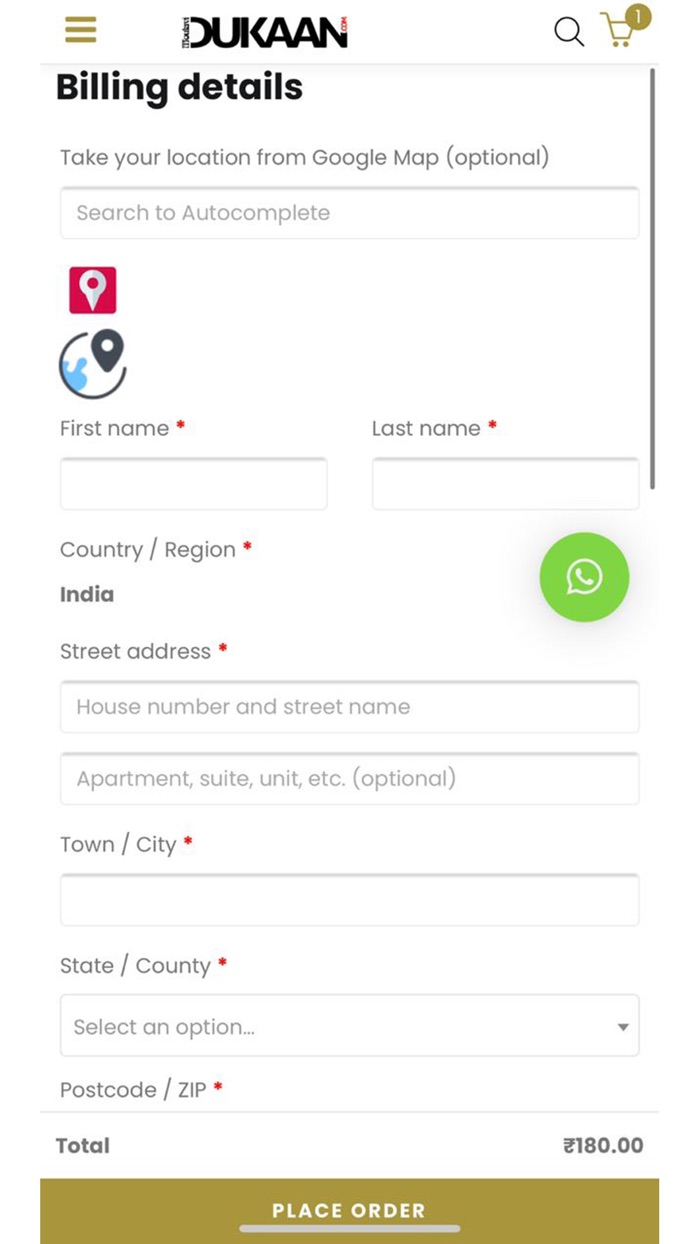The width and height of the screenshot is (700, 1244).
Task: Click the India country text
Action: 87,594
